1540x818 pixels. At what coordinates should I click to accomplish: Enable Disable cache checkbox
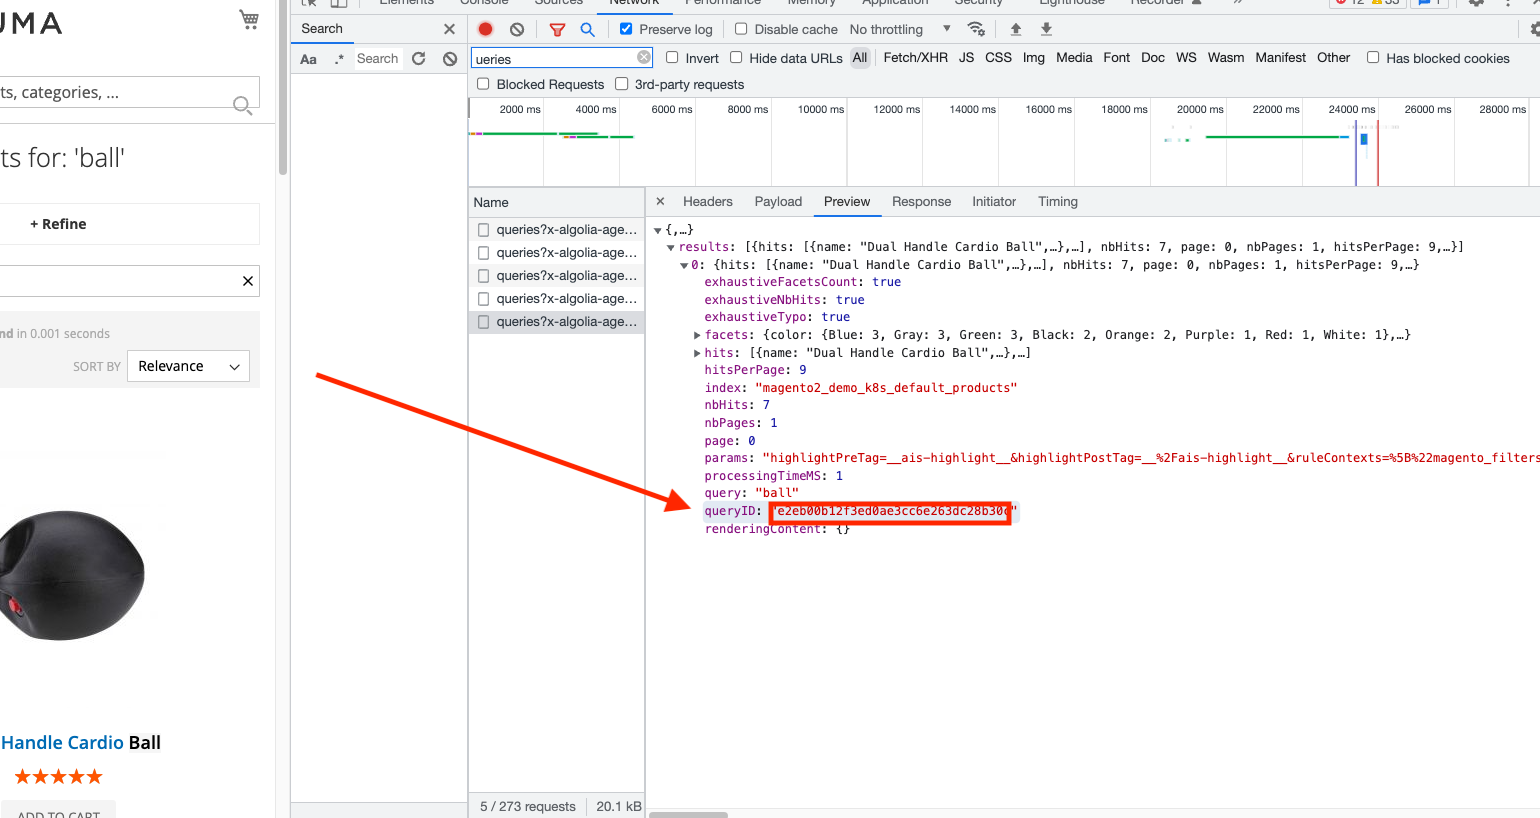click(x=741, y=29)
